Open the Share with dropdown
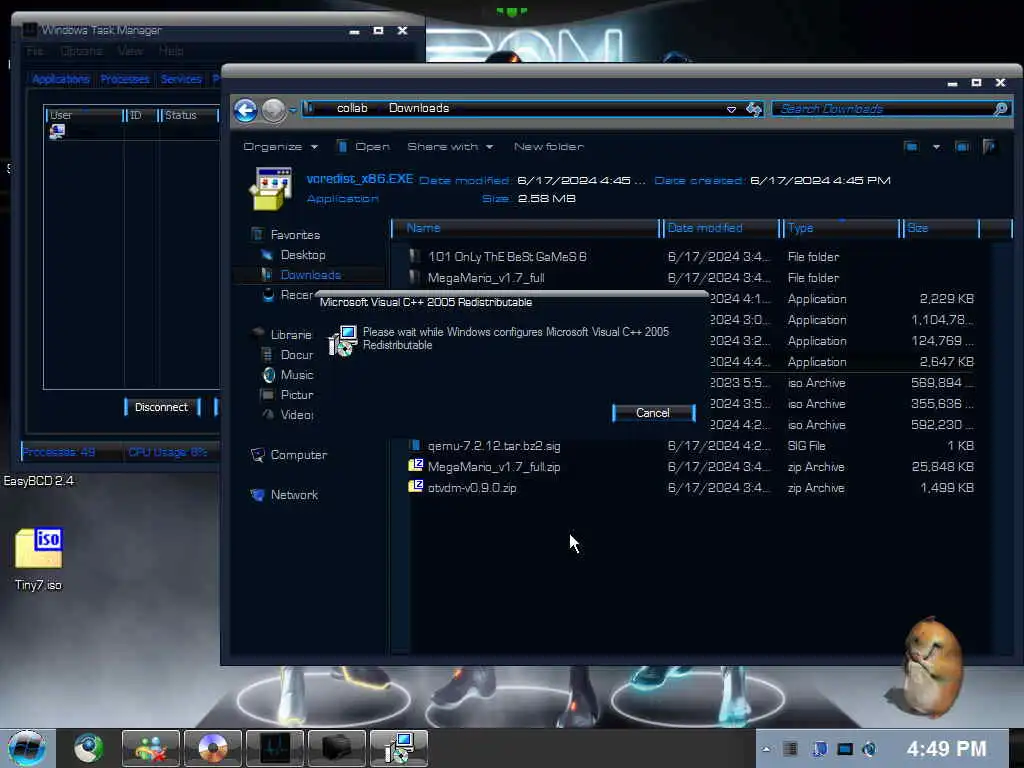The height and width of the screenshot is (768, 1024). (450, 147)
